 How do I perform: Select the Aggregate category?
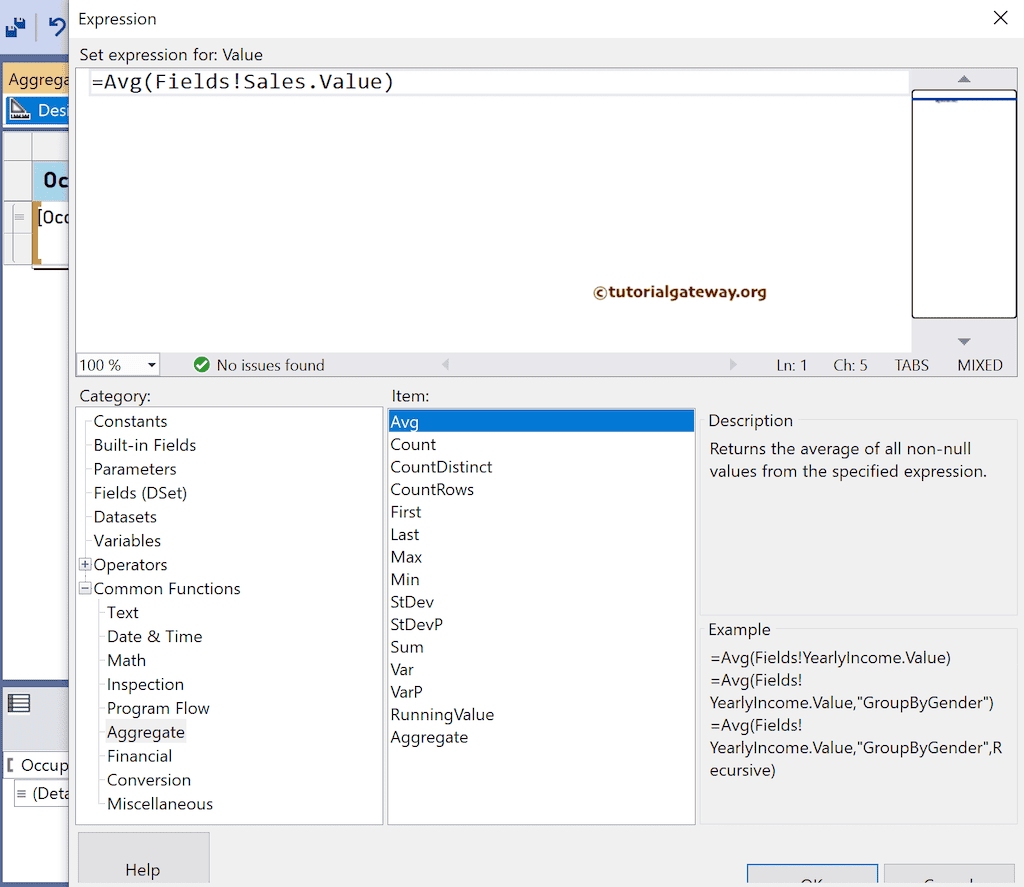(145, 731)
